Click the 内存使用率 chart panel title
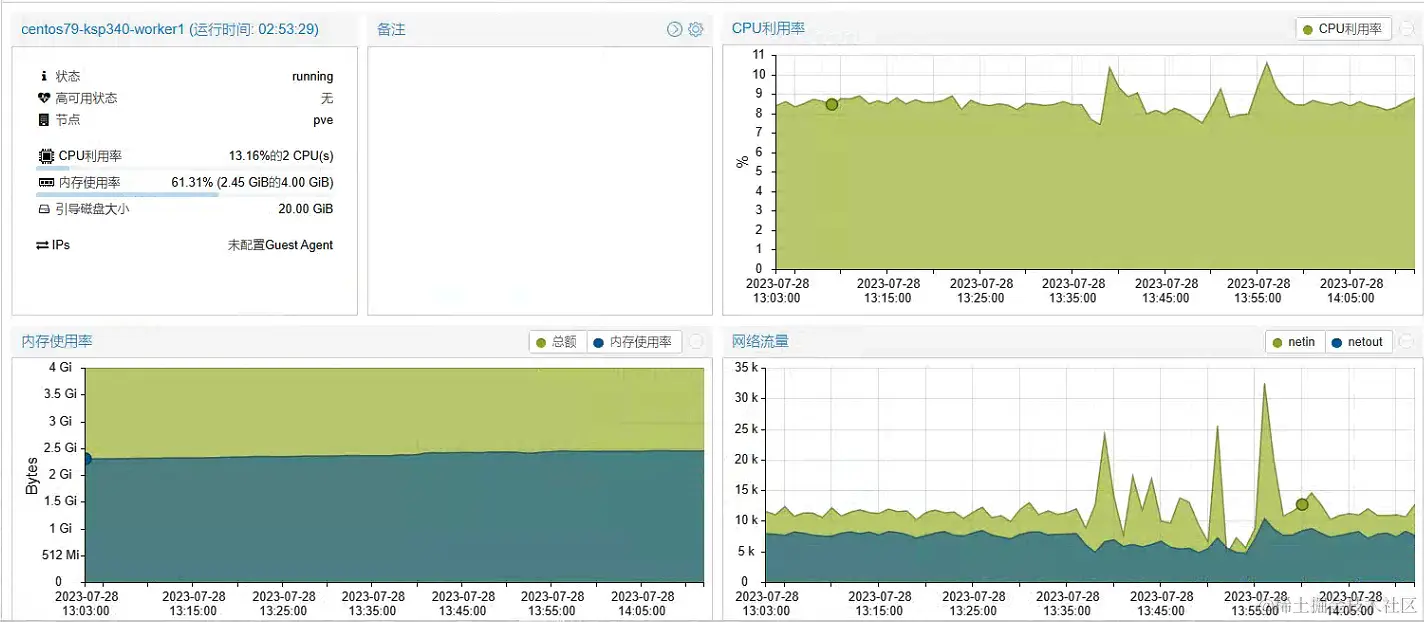The height and width of the screenshot is (622, 1424). coord(57,341)
